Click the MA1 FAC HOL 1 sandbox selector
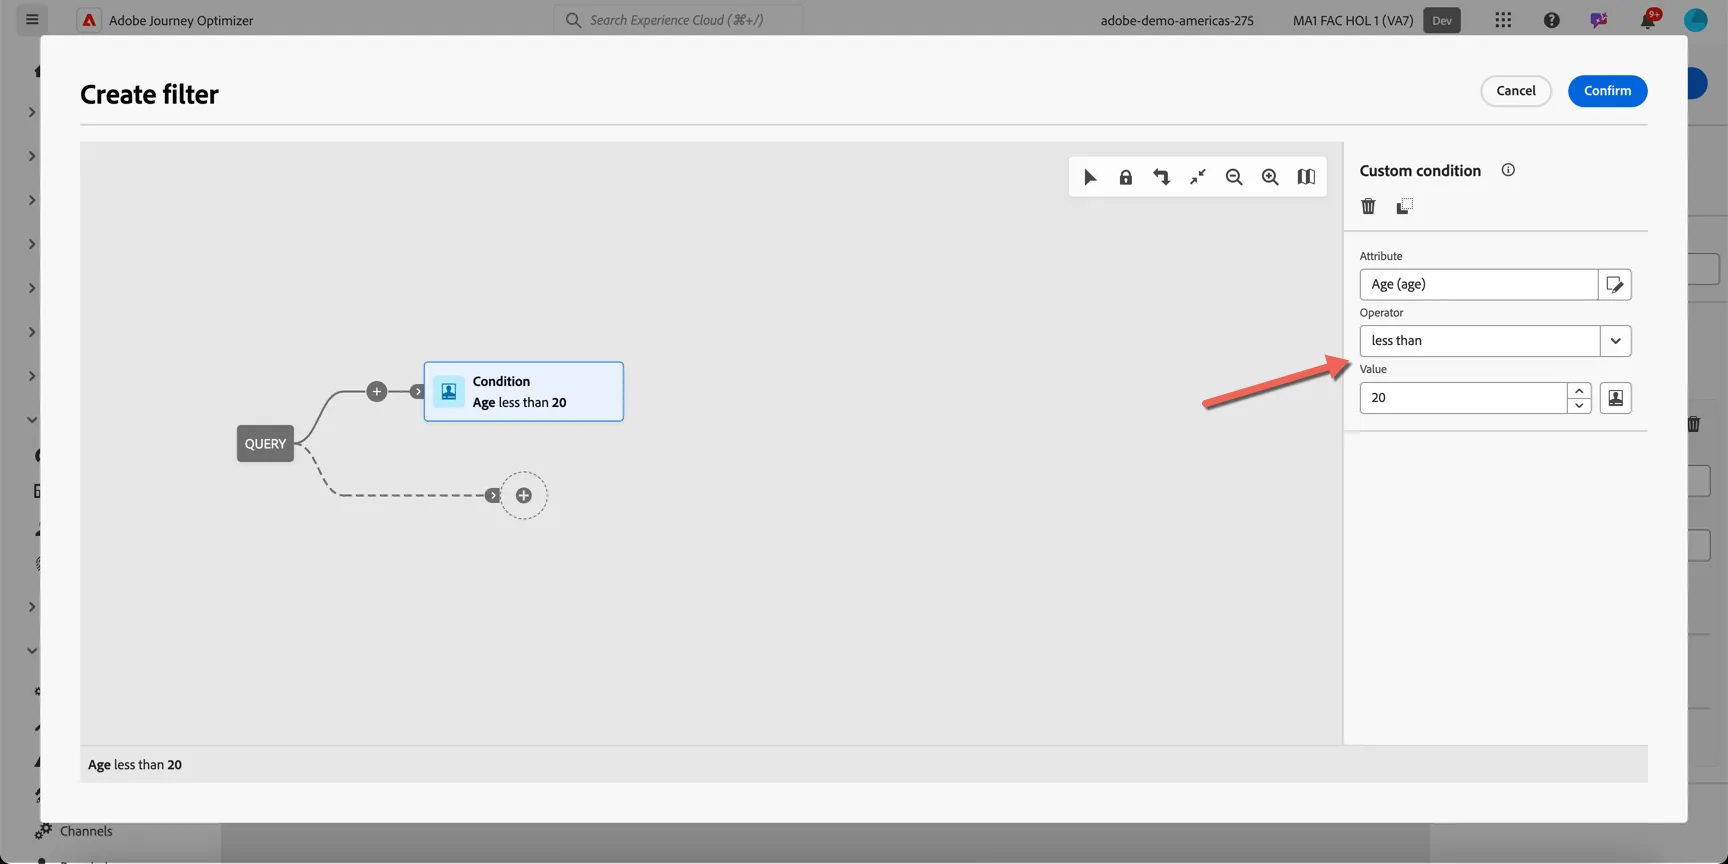This screenshot has width=1728, height=864. pos(1352,20)
